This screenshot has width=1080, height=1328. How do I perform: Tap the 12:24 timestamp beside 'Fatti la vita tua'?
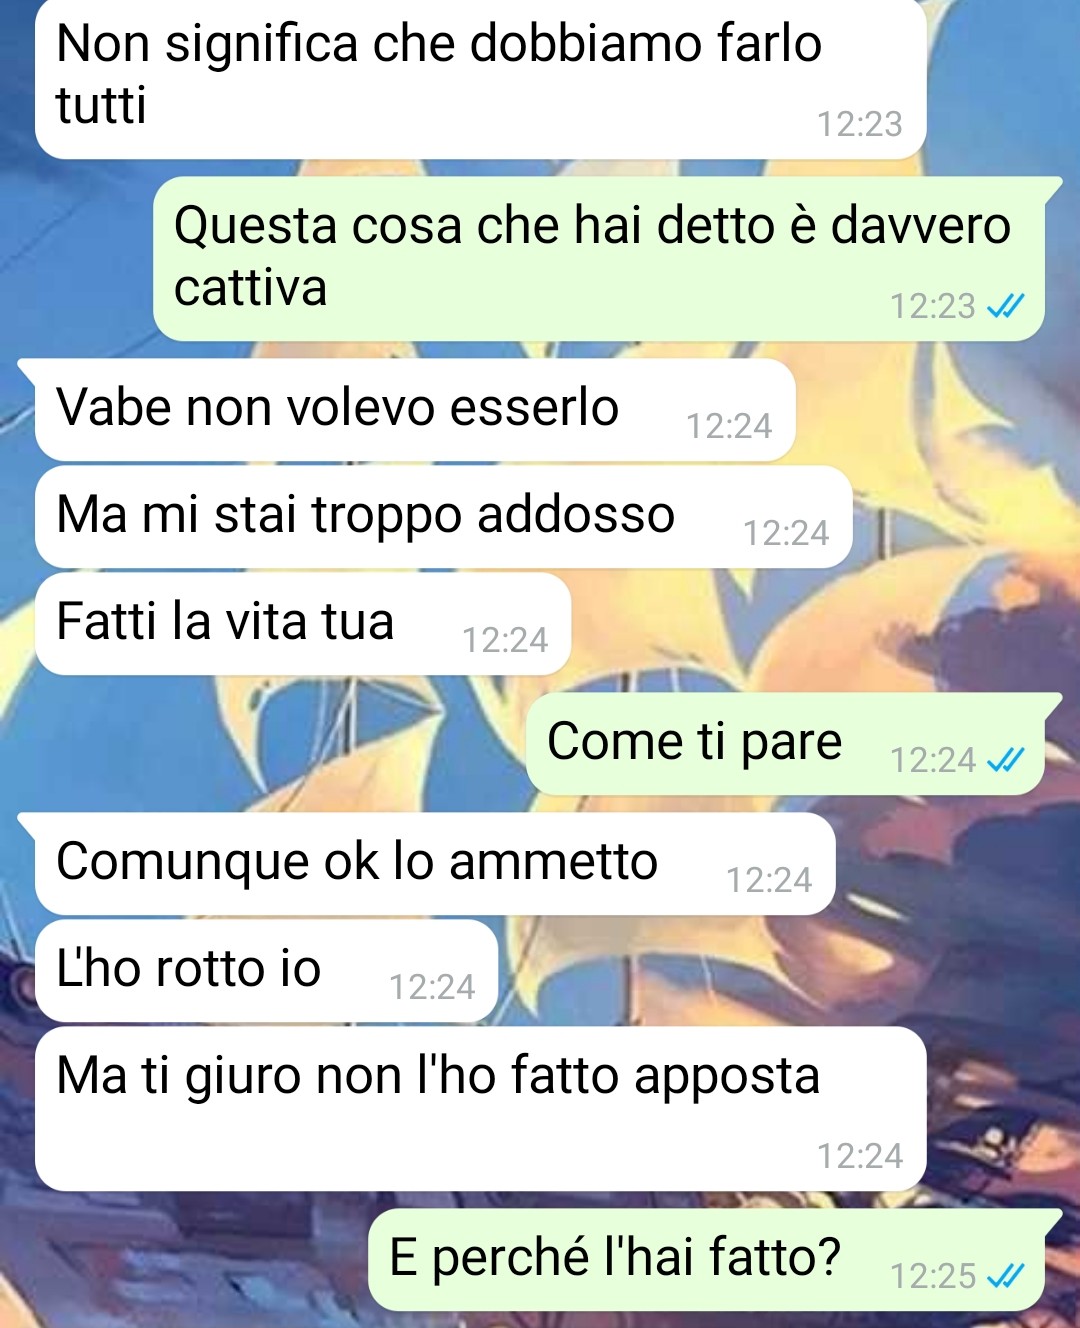(x=505, y=640)
